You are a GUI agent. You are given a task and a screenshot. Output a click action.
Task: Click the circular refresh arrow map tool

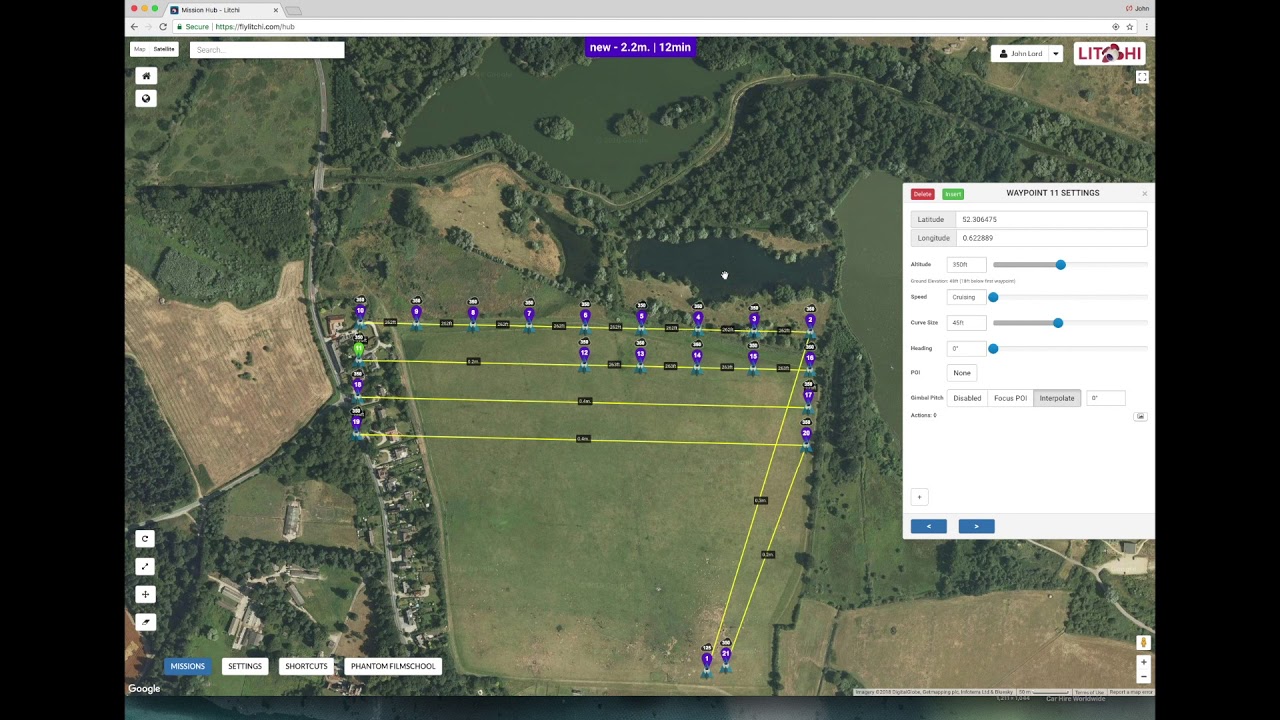tap(145, 539)
